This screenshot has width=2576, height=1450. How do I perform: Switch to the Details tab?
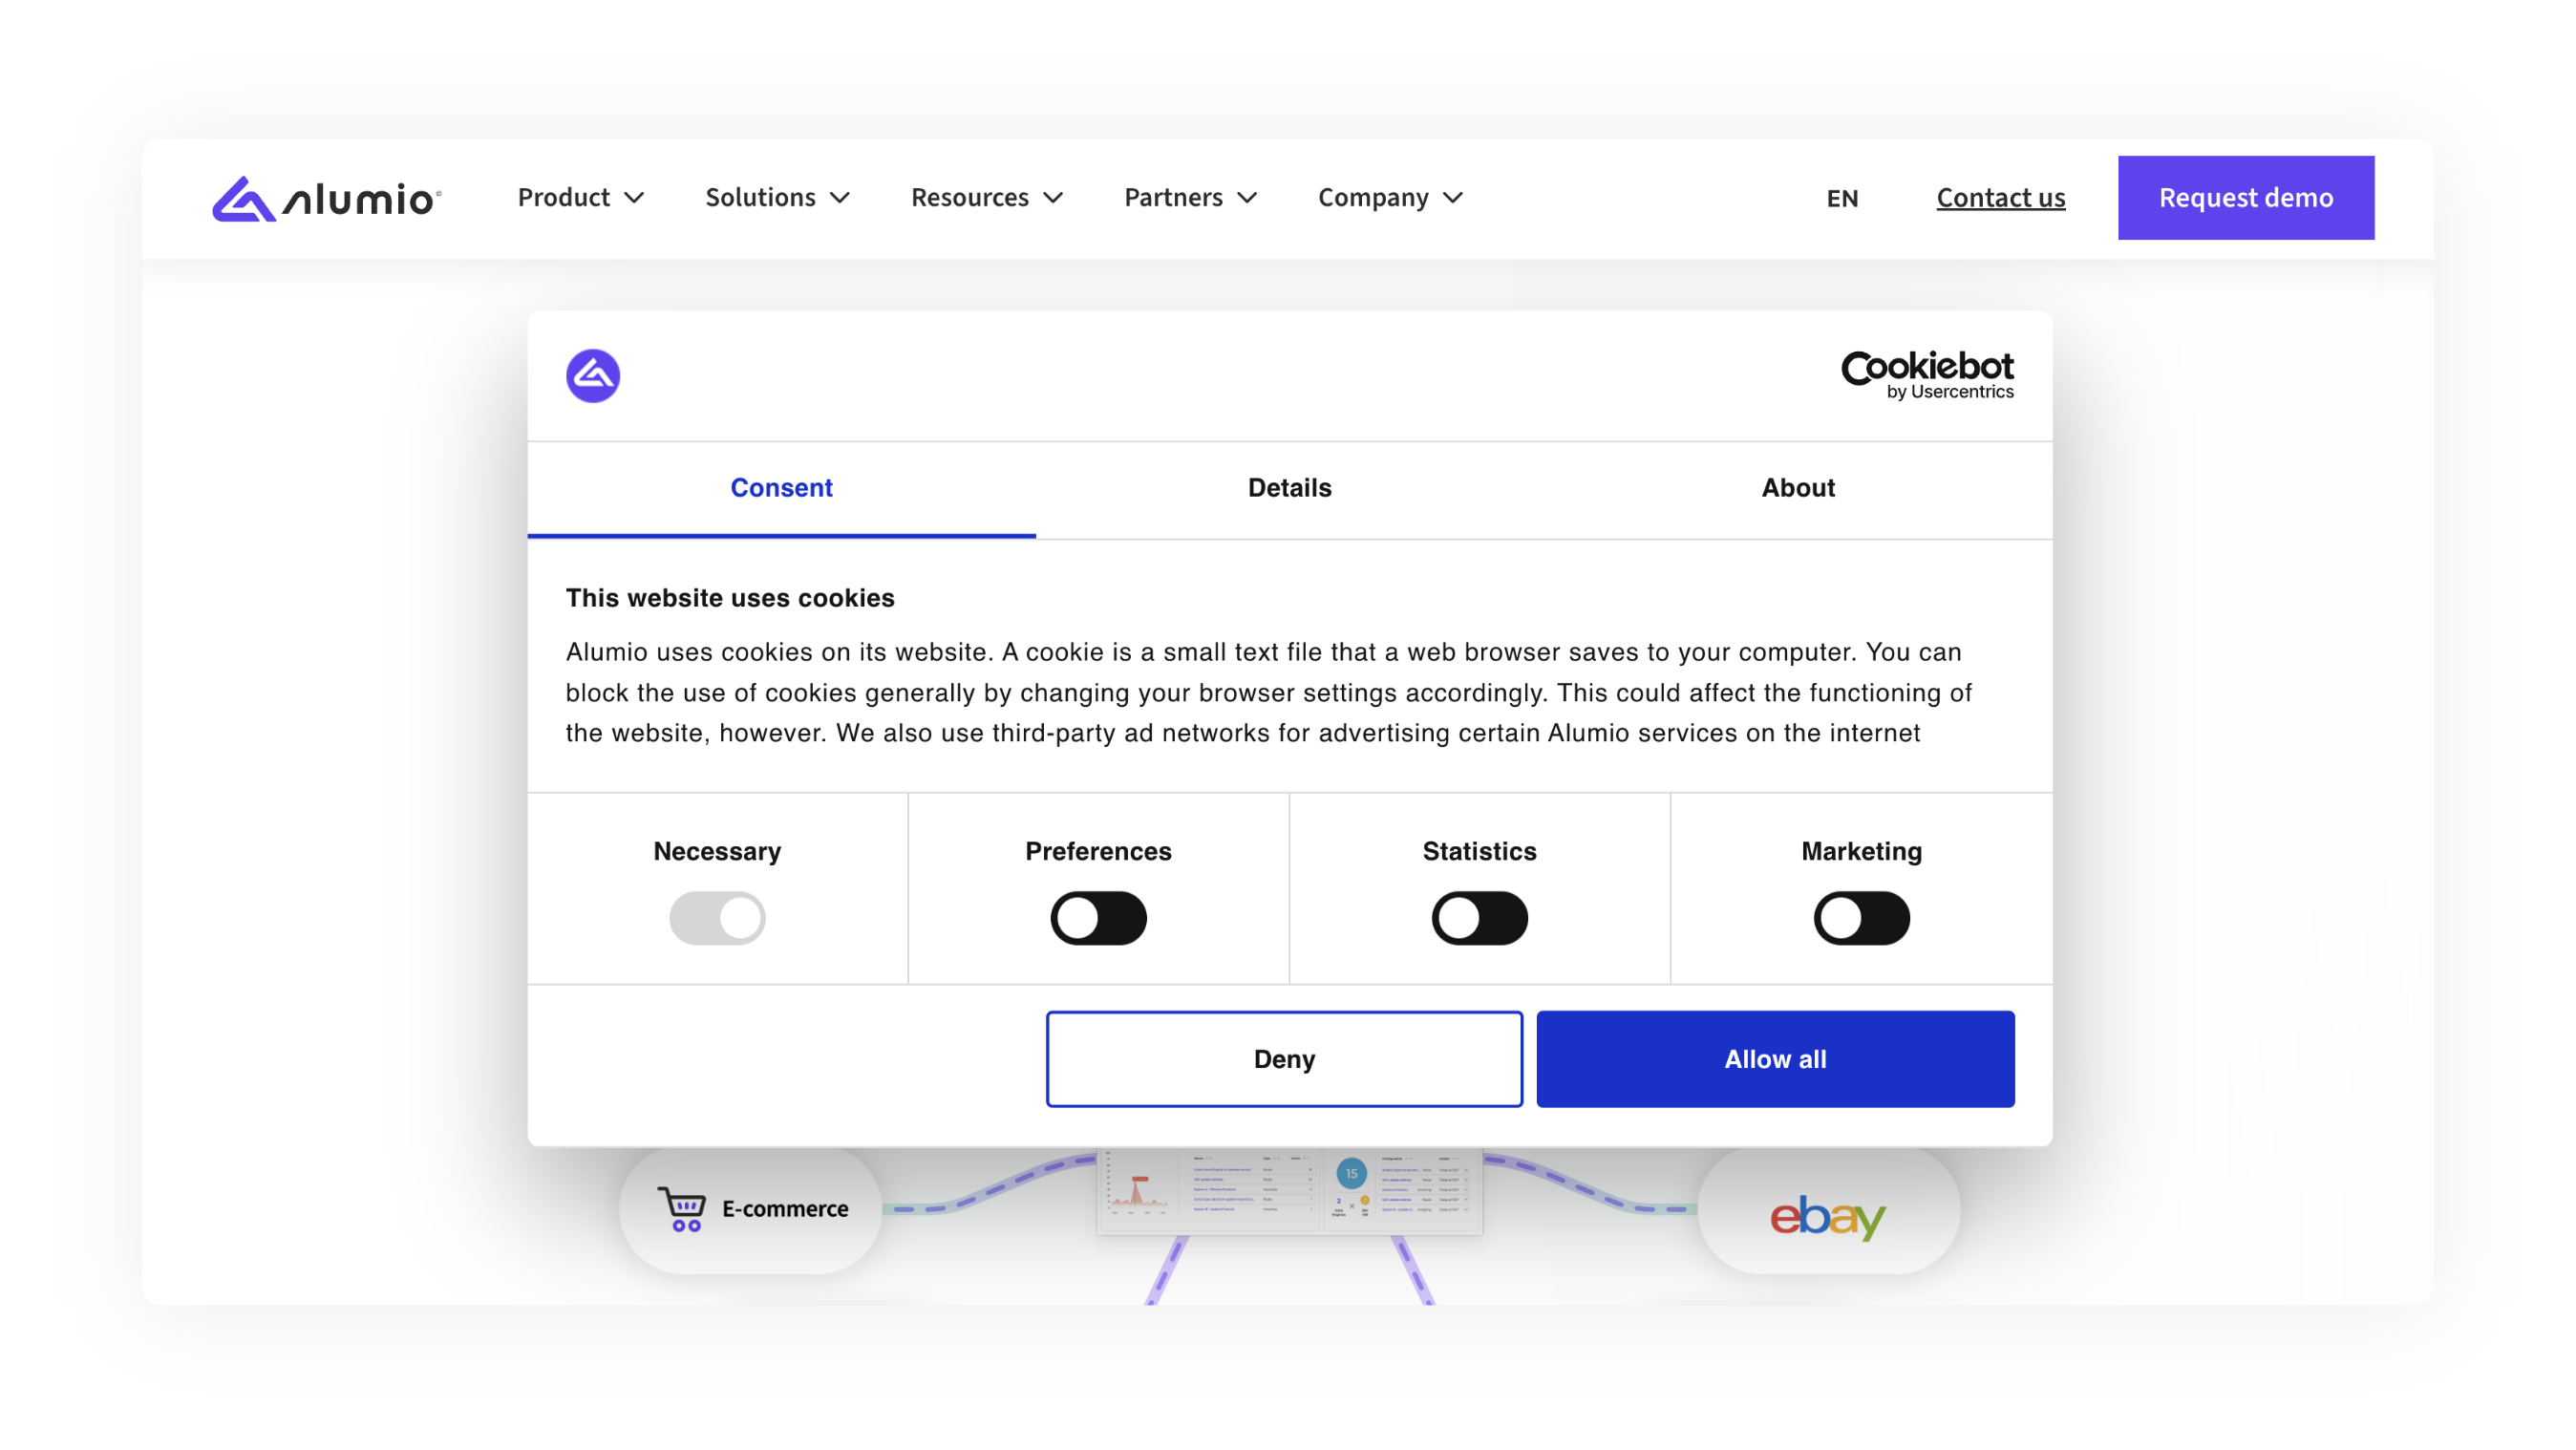(x=1289, y=488)
